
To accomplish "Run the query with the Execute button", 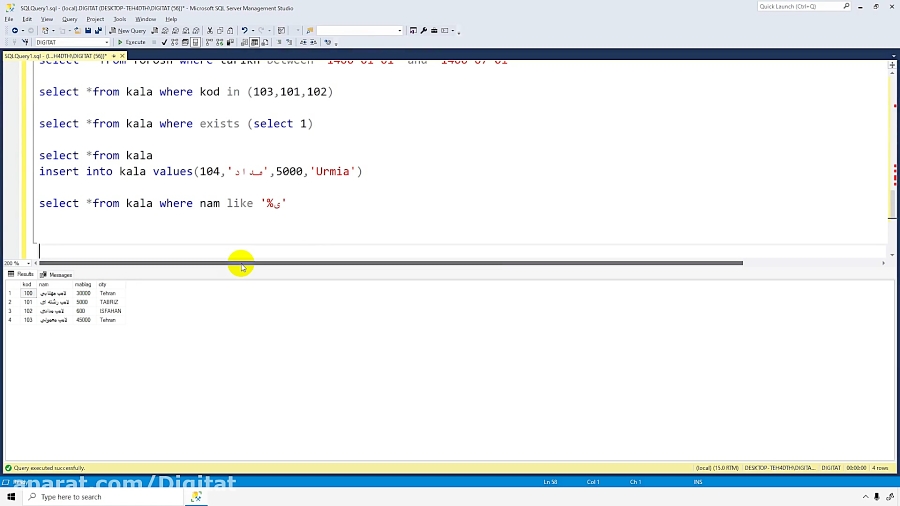I will (132, 42).
